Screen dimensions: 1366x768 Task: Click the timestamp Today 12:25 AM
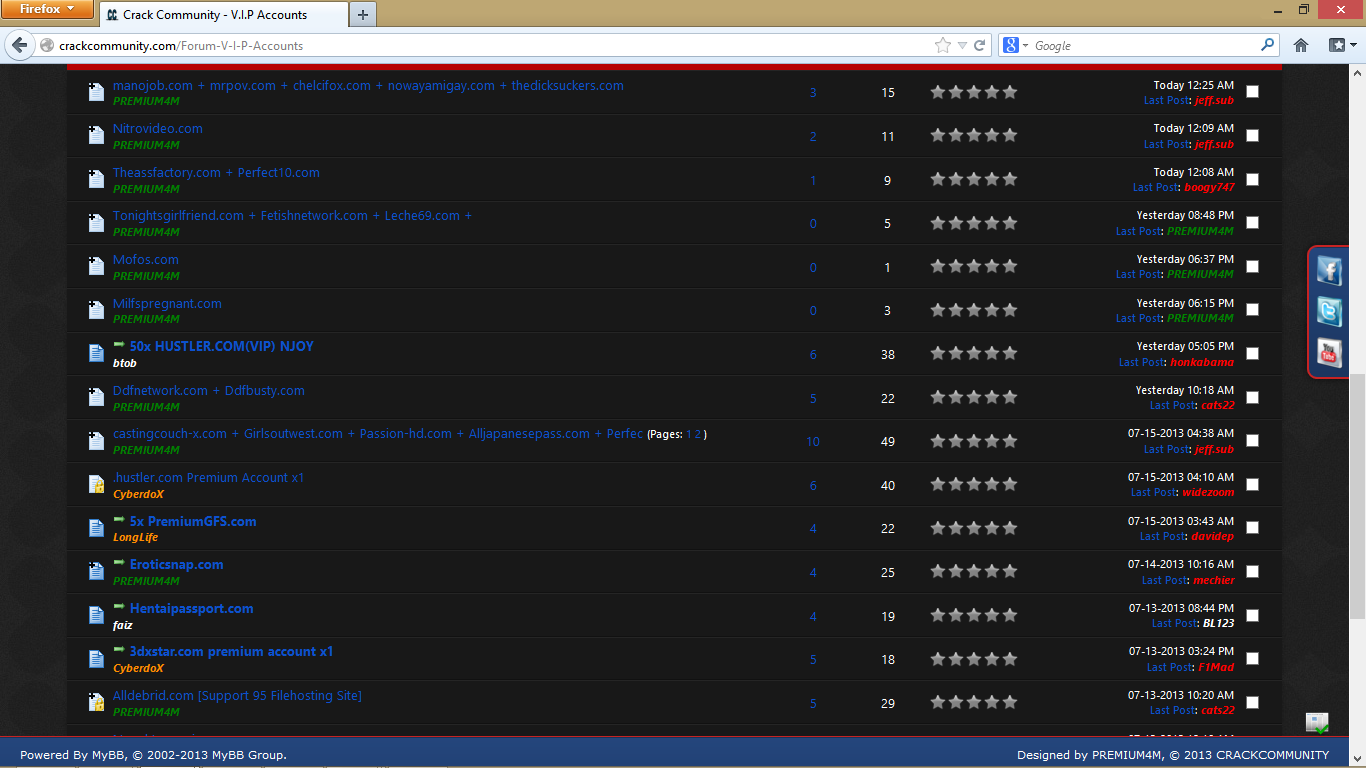point(1194,85)
